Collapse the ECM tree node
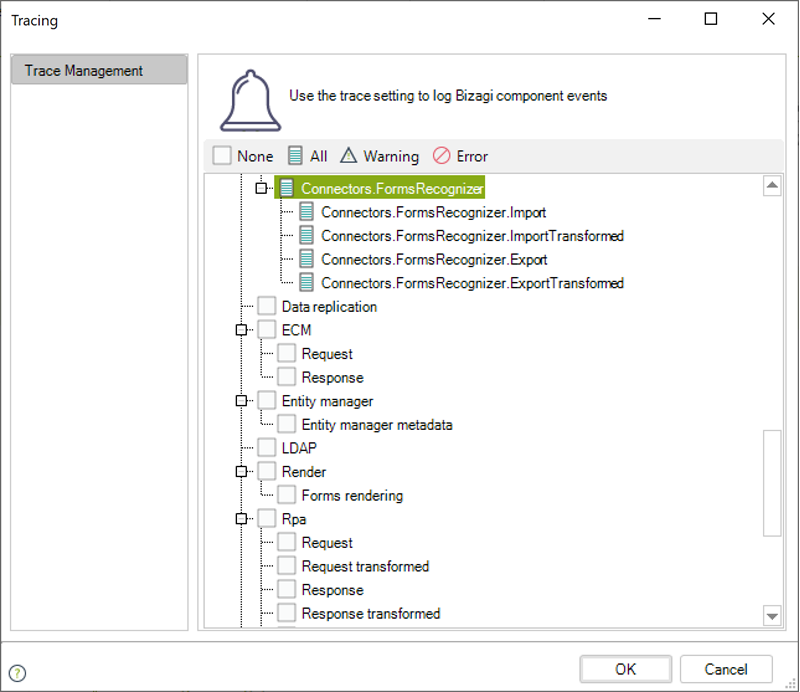Screen dimensions: 800x692 241,330
